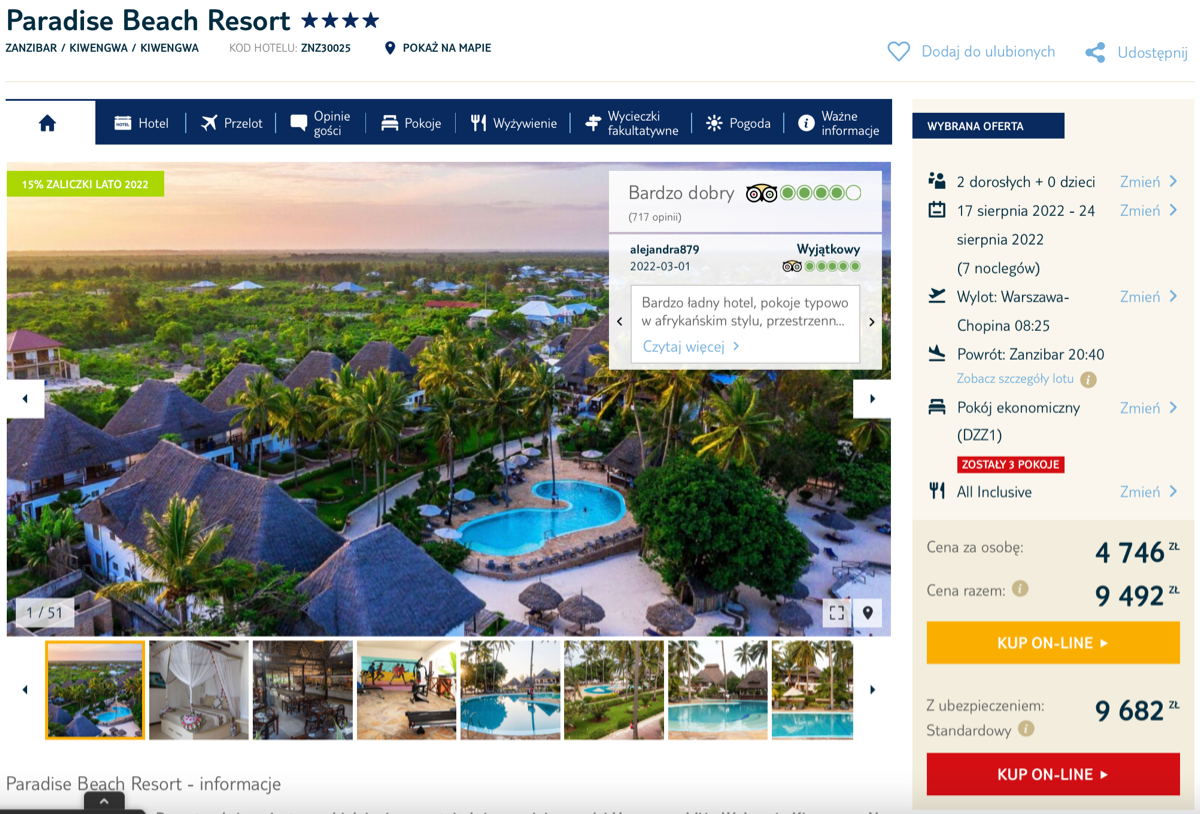
Task: Switch to the Przelot tab
Action: tap(231, 123)
